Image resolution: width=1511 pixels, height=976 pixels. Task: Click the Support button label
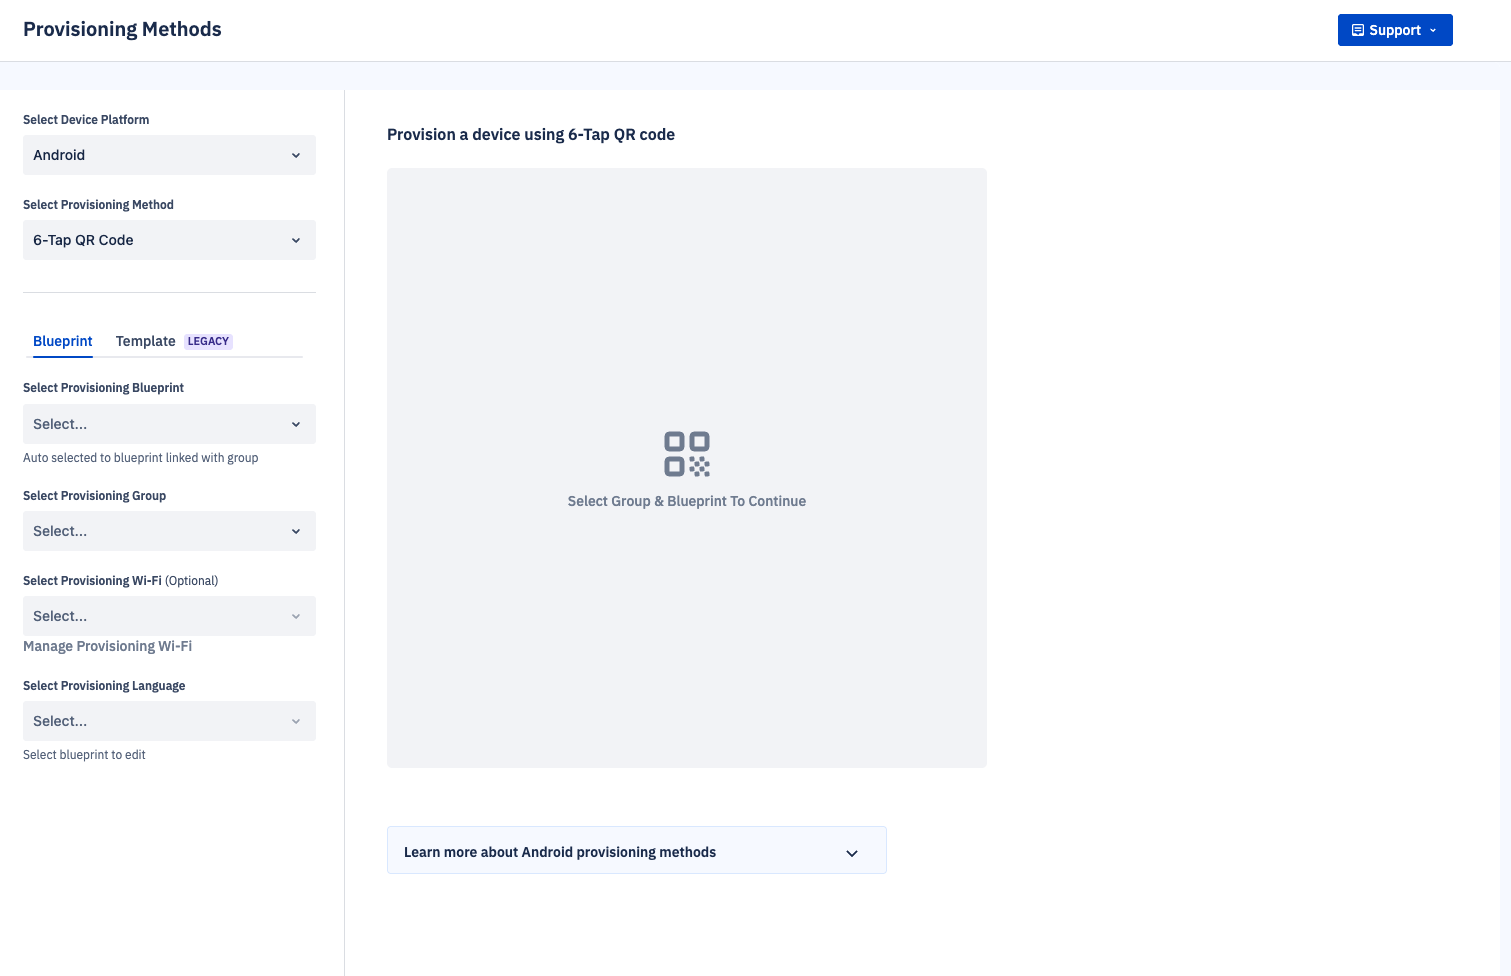pos(1394,30)
